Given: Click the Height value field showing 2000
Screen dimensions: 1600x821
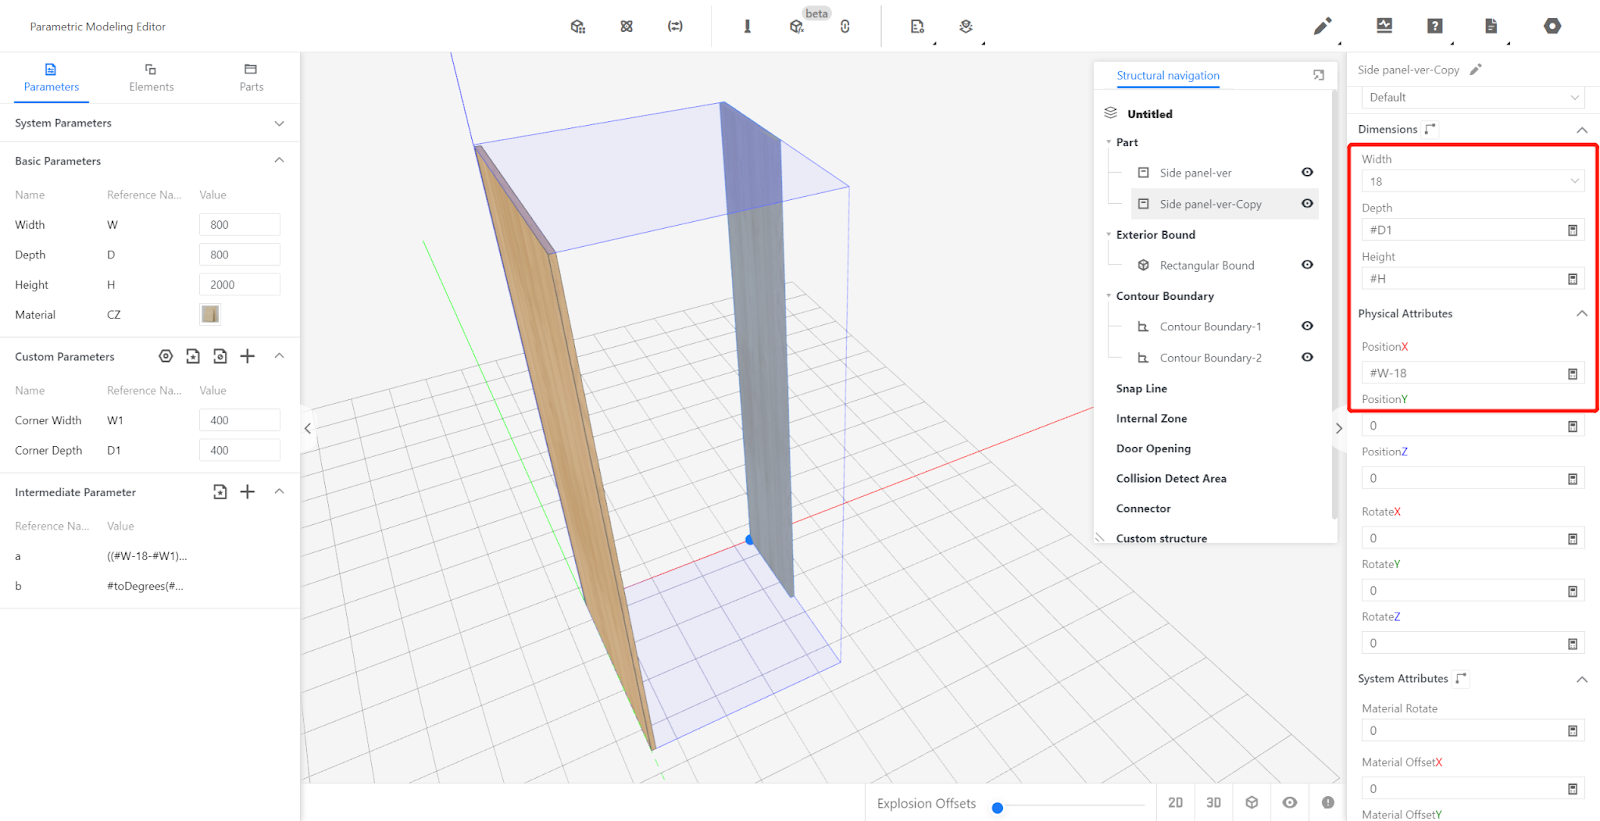Looking at the screenshot, I should (x=240, y=285).
